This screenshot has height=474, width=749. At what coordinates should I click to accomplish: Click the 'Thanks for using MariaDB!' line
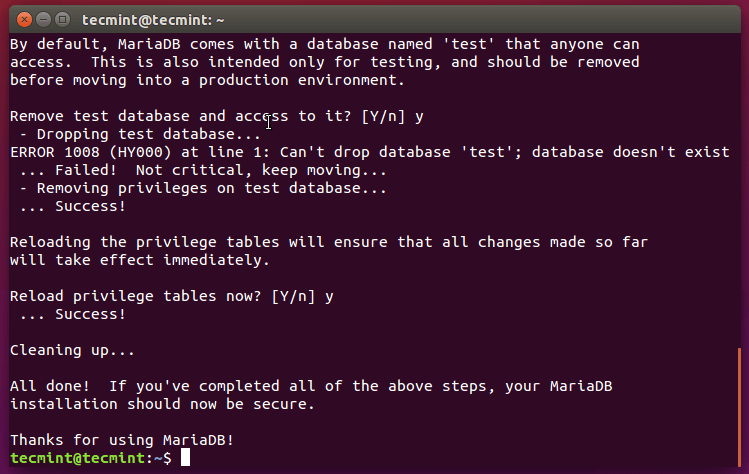122,440
